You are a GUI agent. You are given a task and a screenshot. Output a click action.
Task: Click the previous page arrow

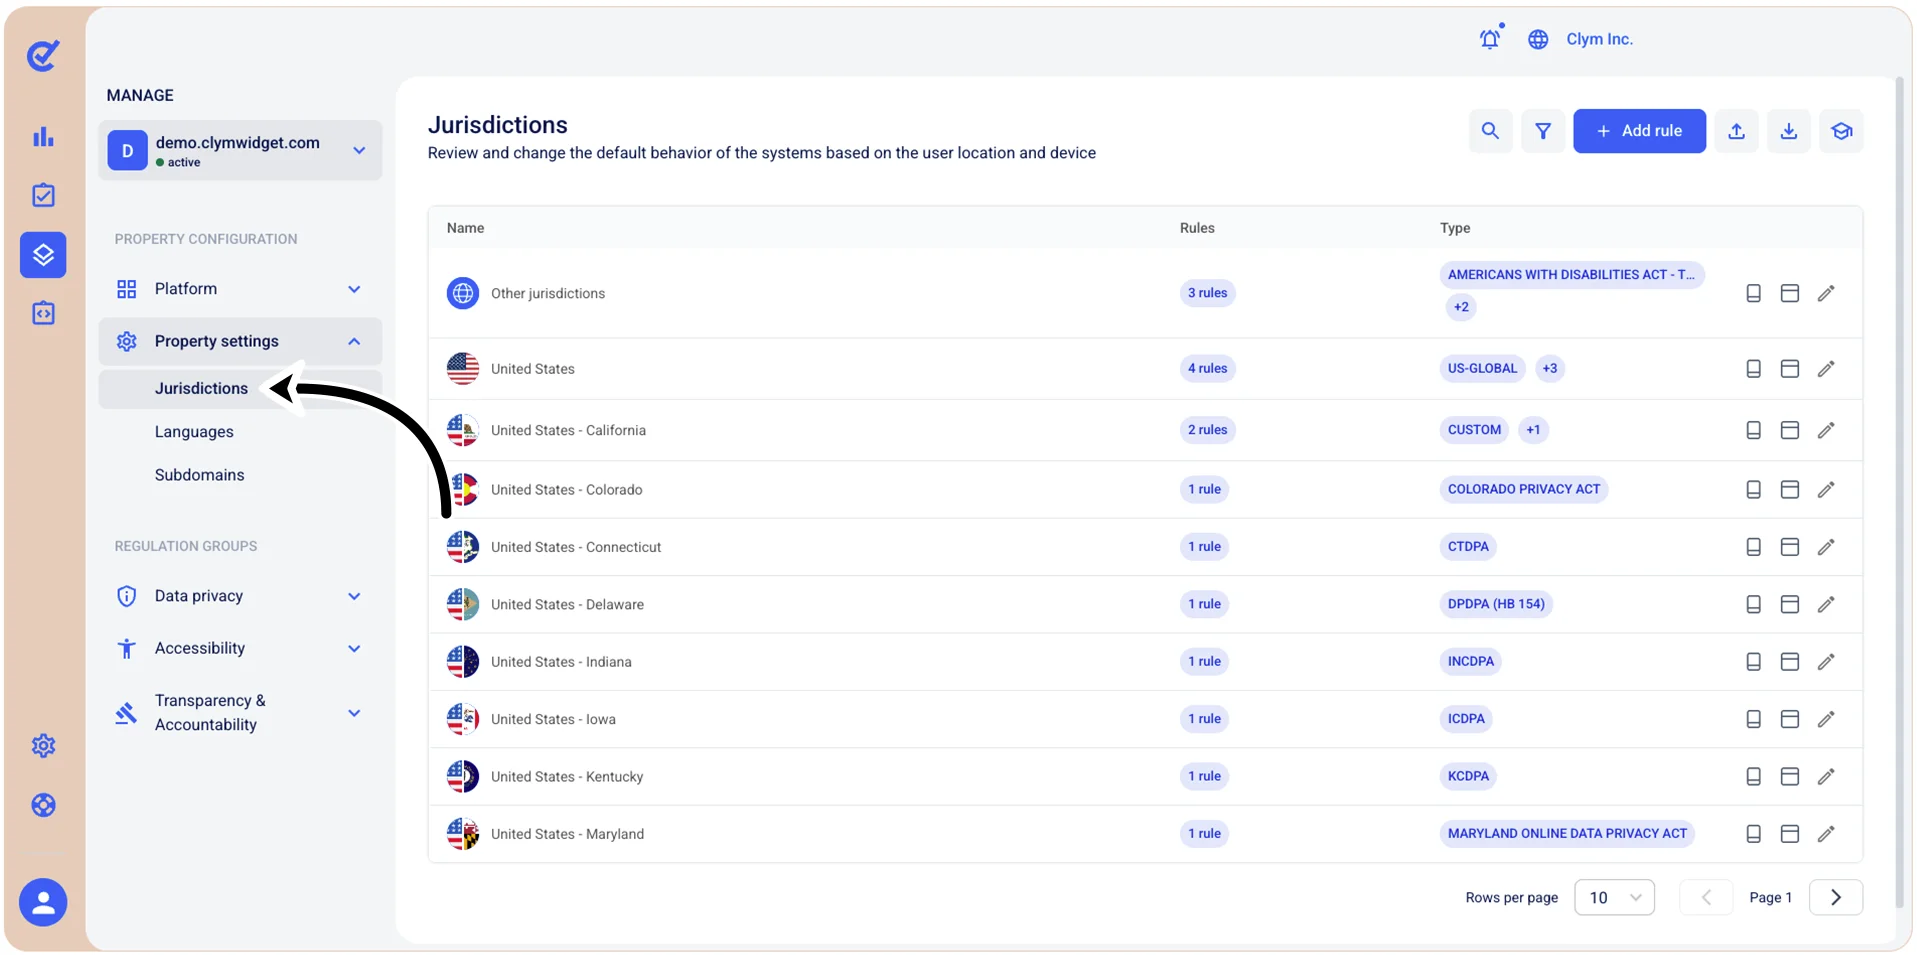click(x=1706, y=897)
